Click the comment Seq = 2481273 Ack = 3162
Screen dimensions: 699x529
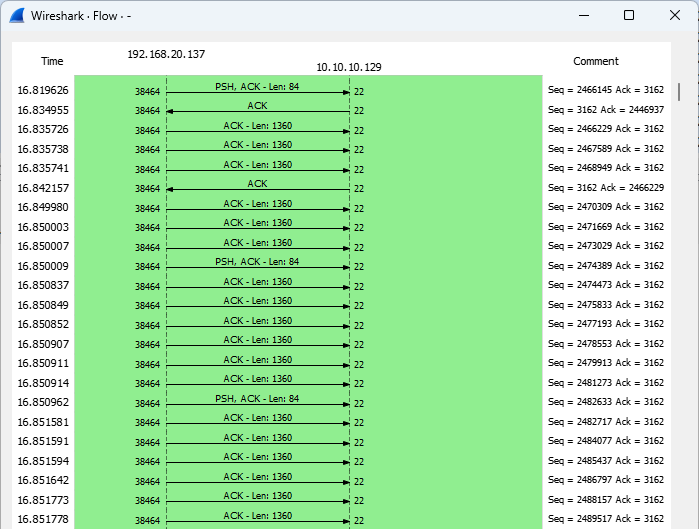[606, 382]
